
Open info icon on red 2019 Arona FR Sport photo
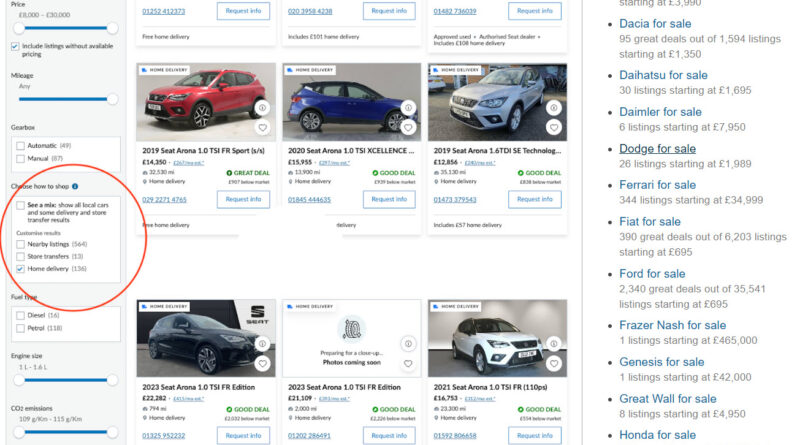262,108
